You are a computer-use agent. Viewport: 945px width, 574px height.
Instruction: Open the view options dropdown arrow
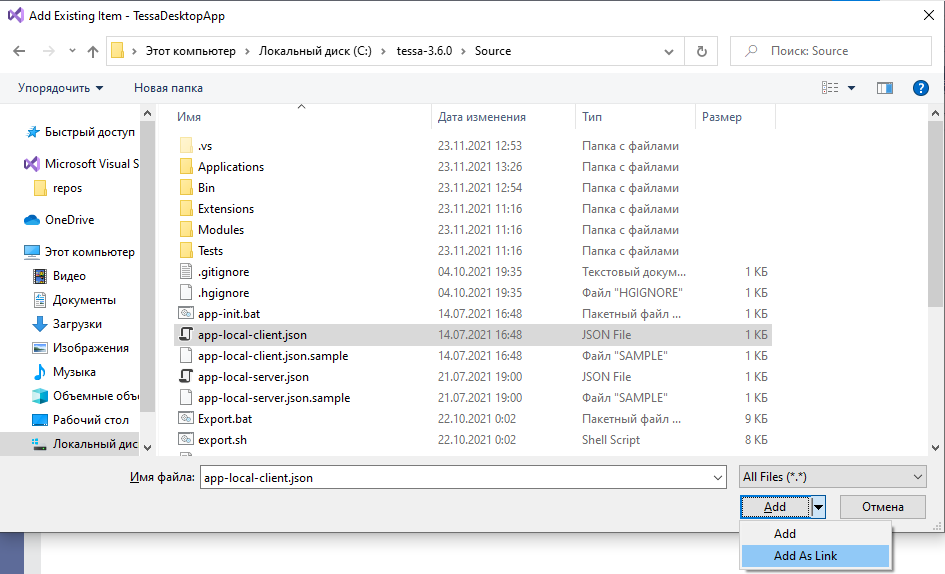(852, 88)
